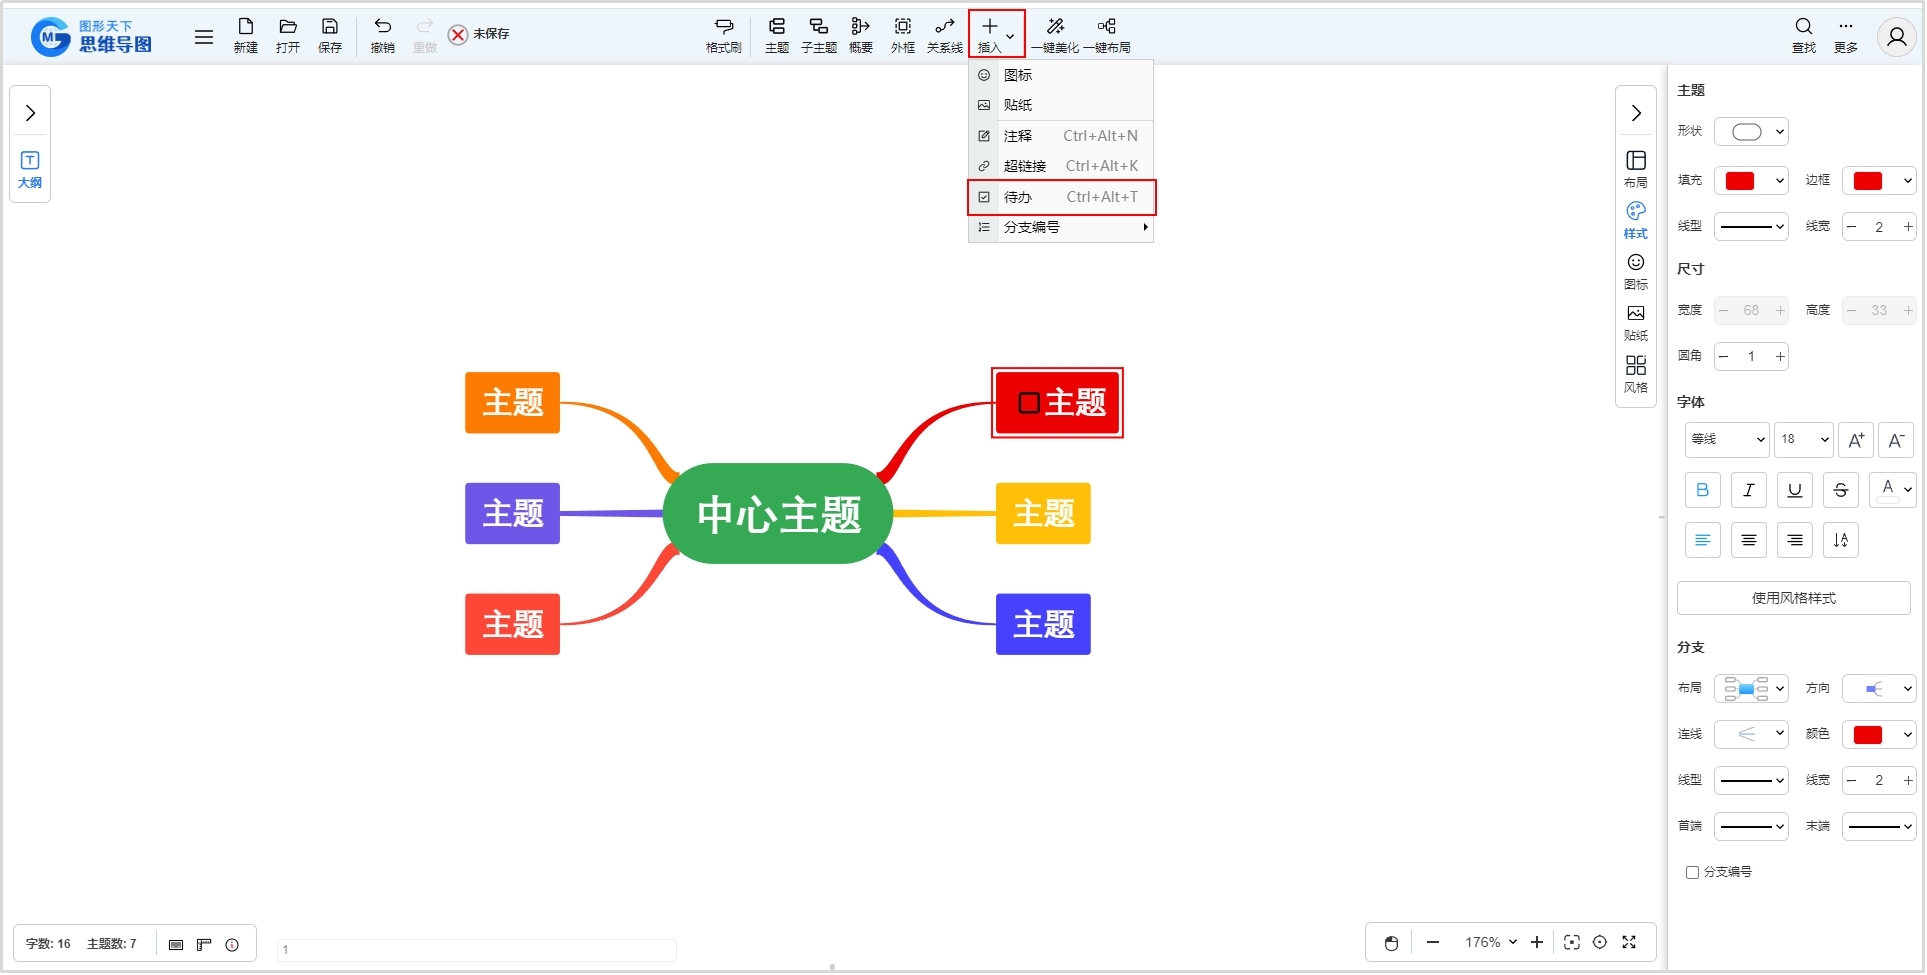Viewport: 1927px width, 975px height.
Task: Add an 外框 boundary frame
Action: coord(903,35)
